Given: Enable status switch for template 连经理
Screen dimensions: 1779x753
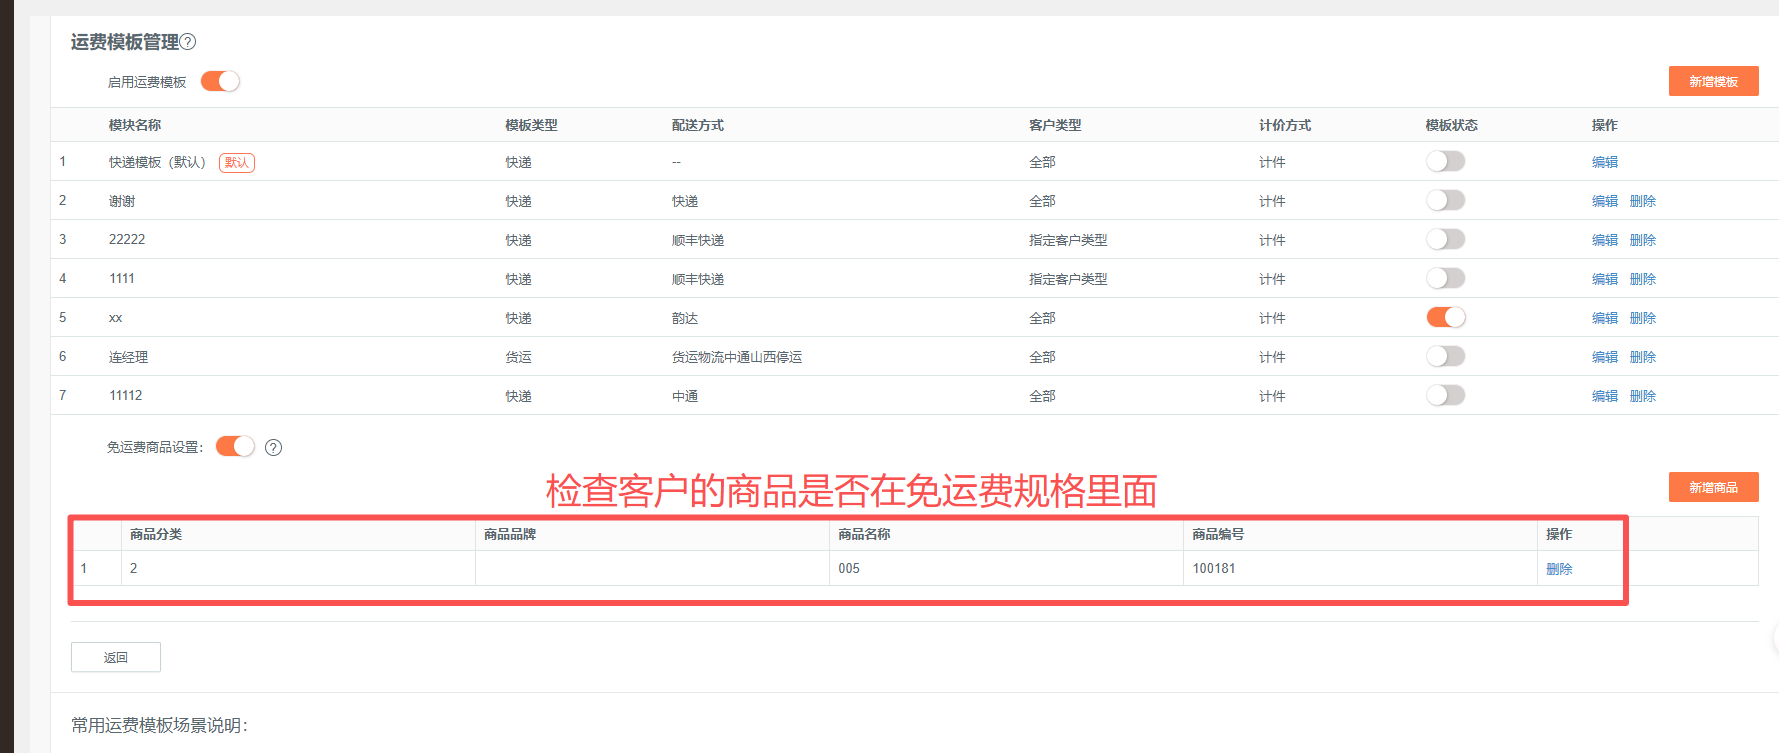Looking at the screenshot, I should pyautogui.click(x=1445, y=356).
